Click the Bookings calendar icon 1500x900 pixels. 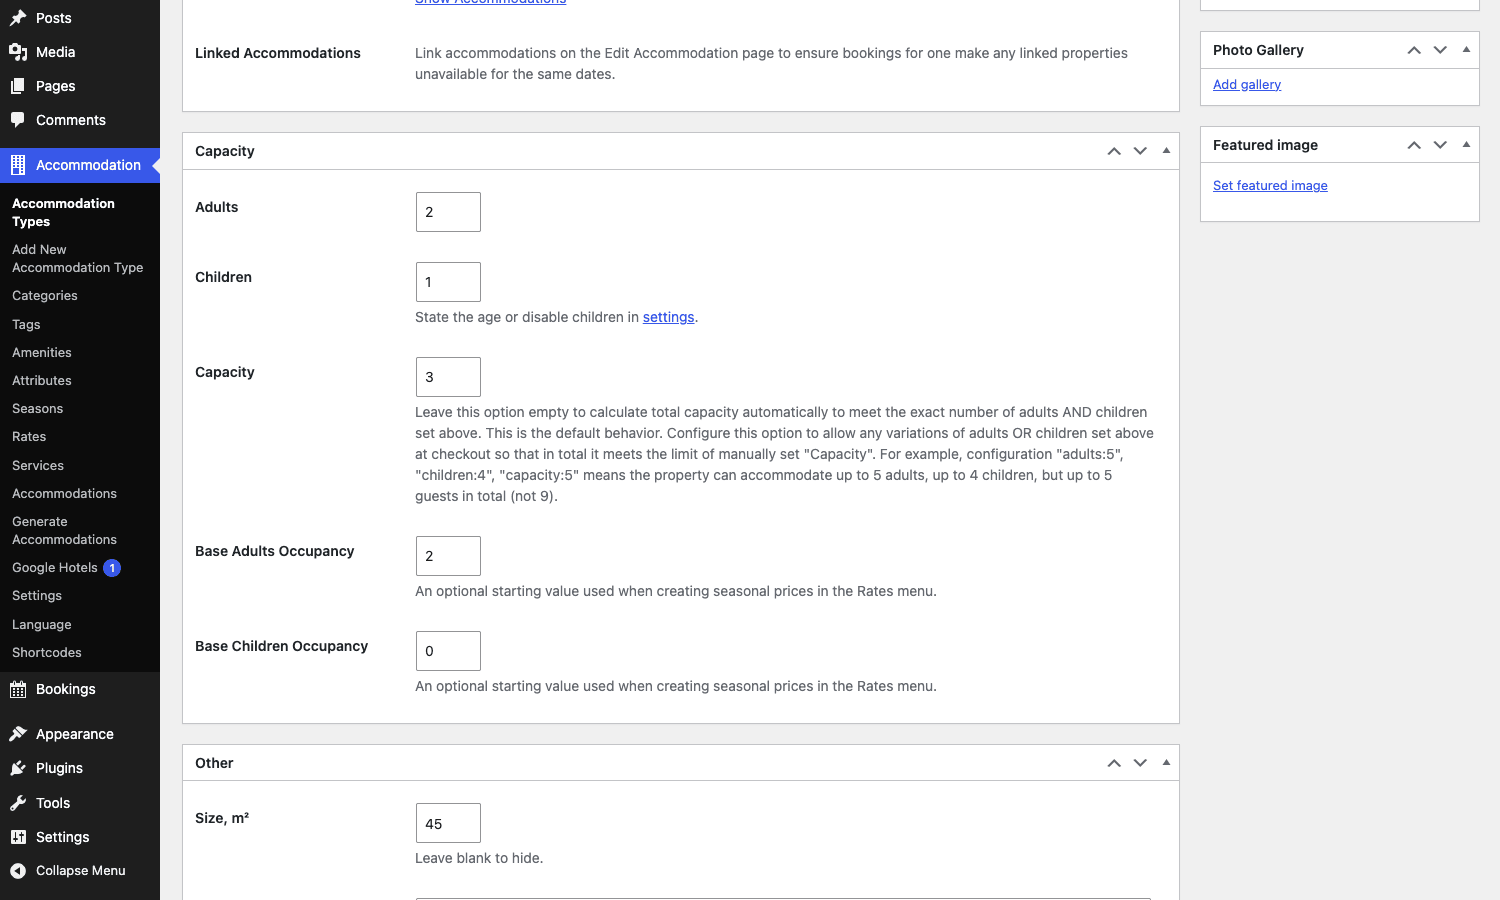click(18, 689)
